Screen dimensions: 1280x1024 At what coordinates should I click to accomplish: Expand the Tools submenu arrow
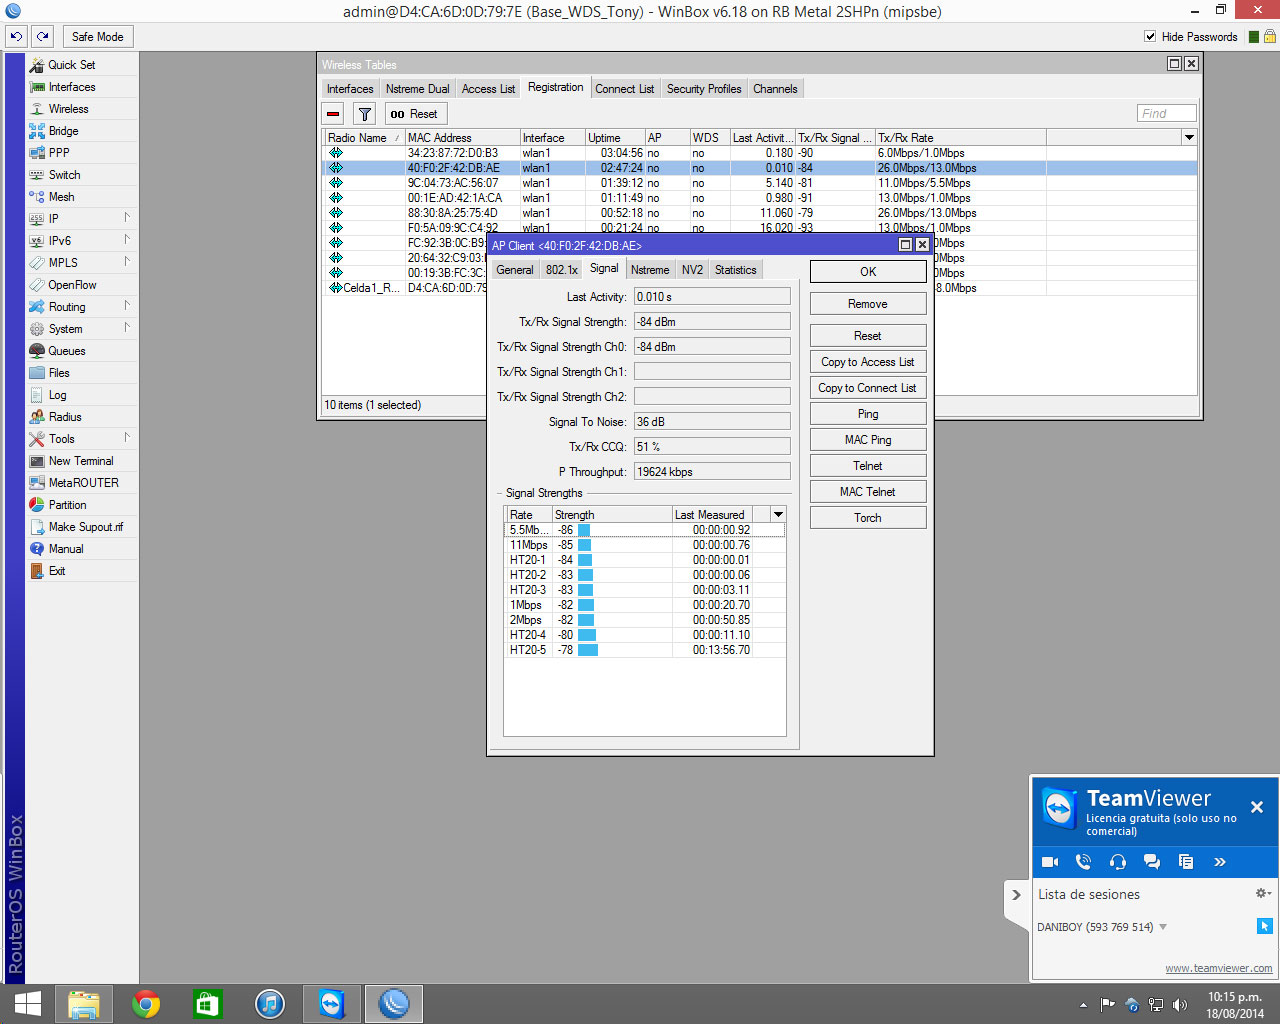tap(127, 438)
